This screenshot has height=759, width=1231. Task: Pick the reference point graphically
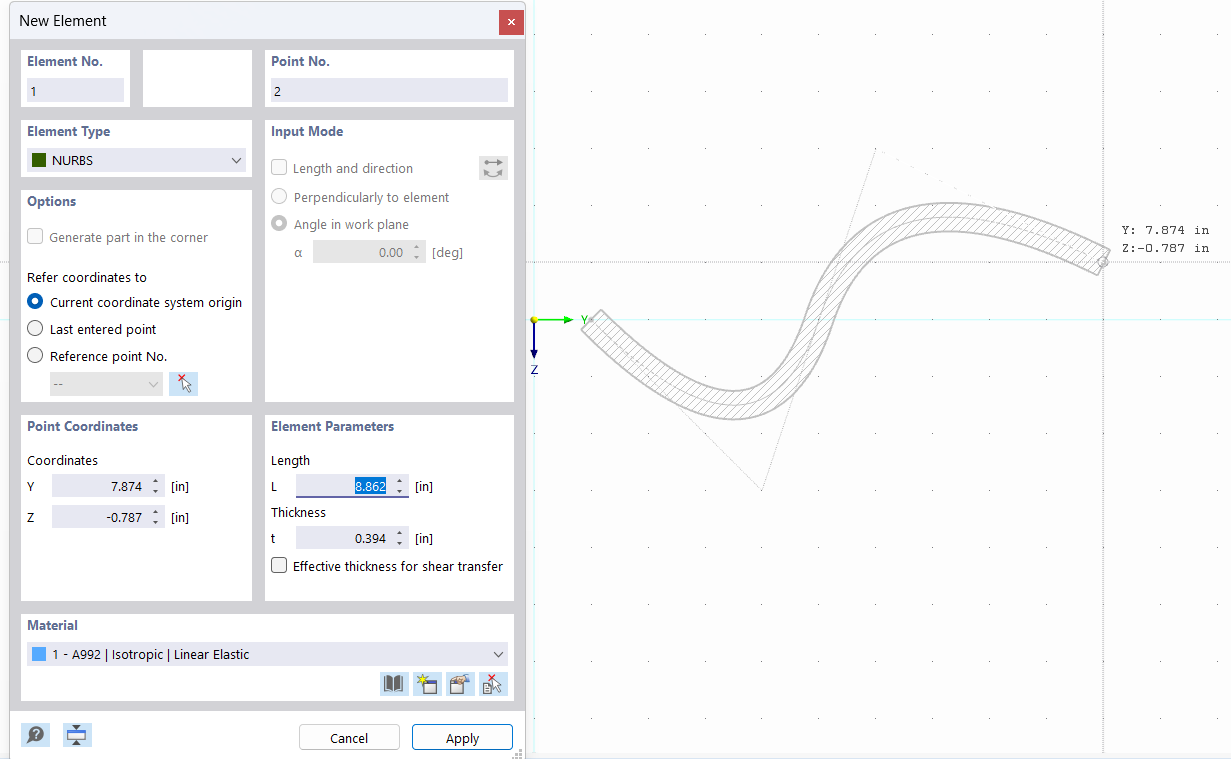point(183,383)
